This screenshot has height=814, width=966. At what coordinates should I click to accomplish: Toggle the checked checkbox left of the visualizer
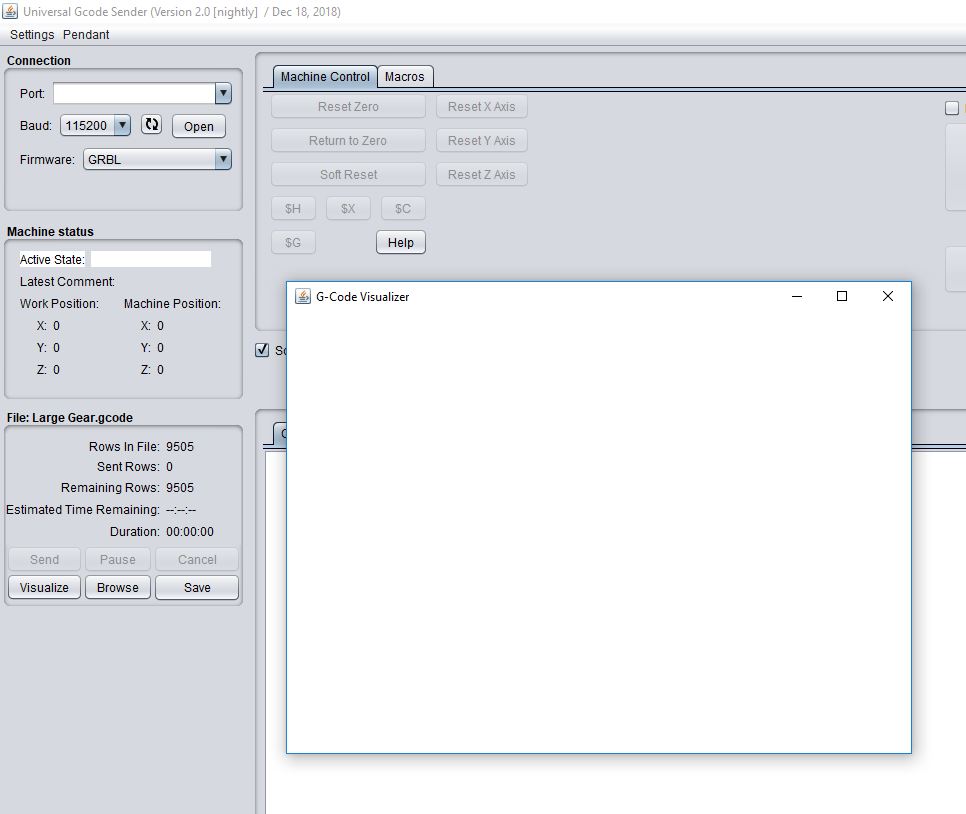click(262, 350)
